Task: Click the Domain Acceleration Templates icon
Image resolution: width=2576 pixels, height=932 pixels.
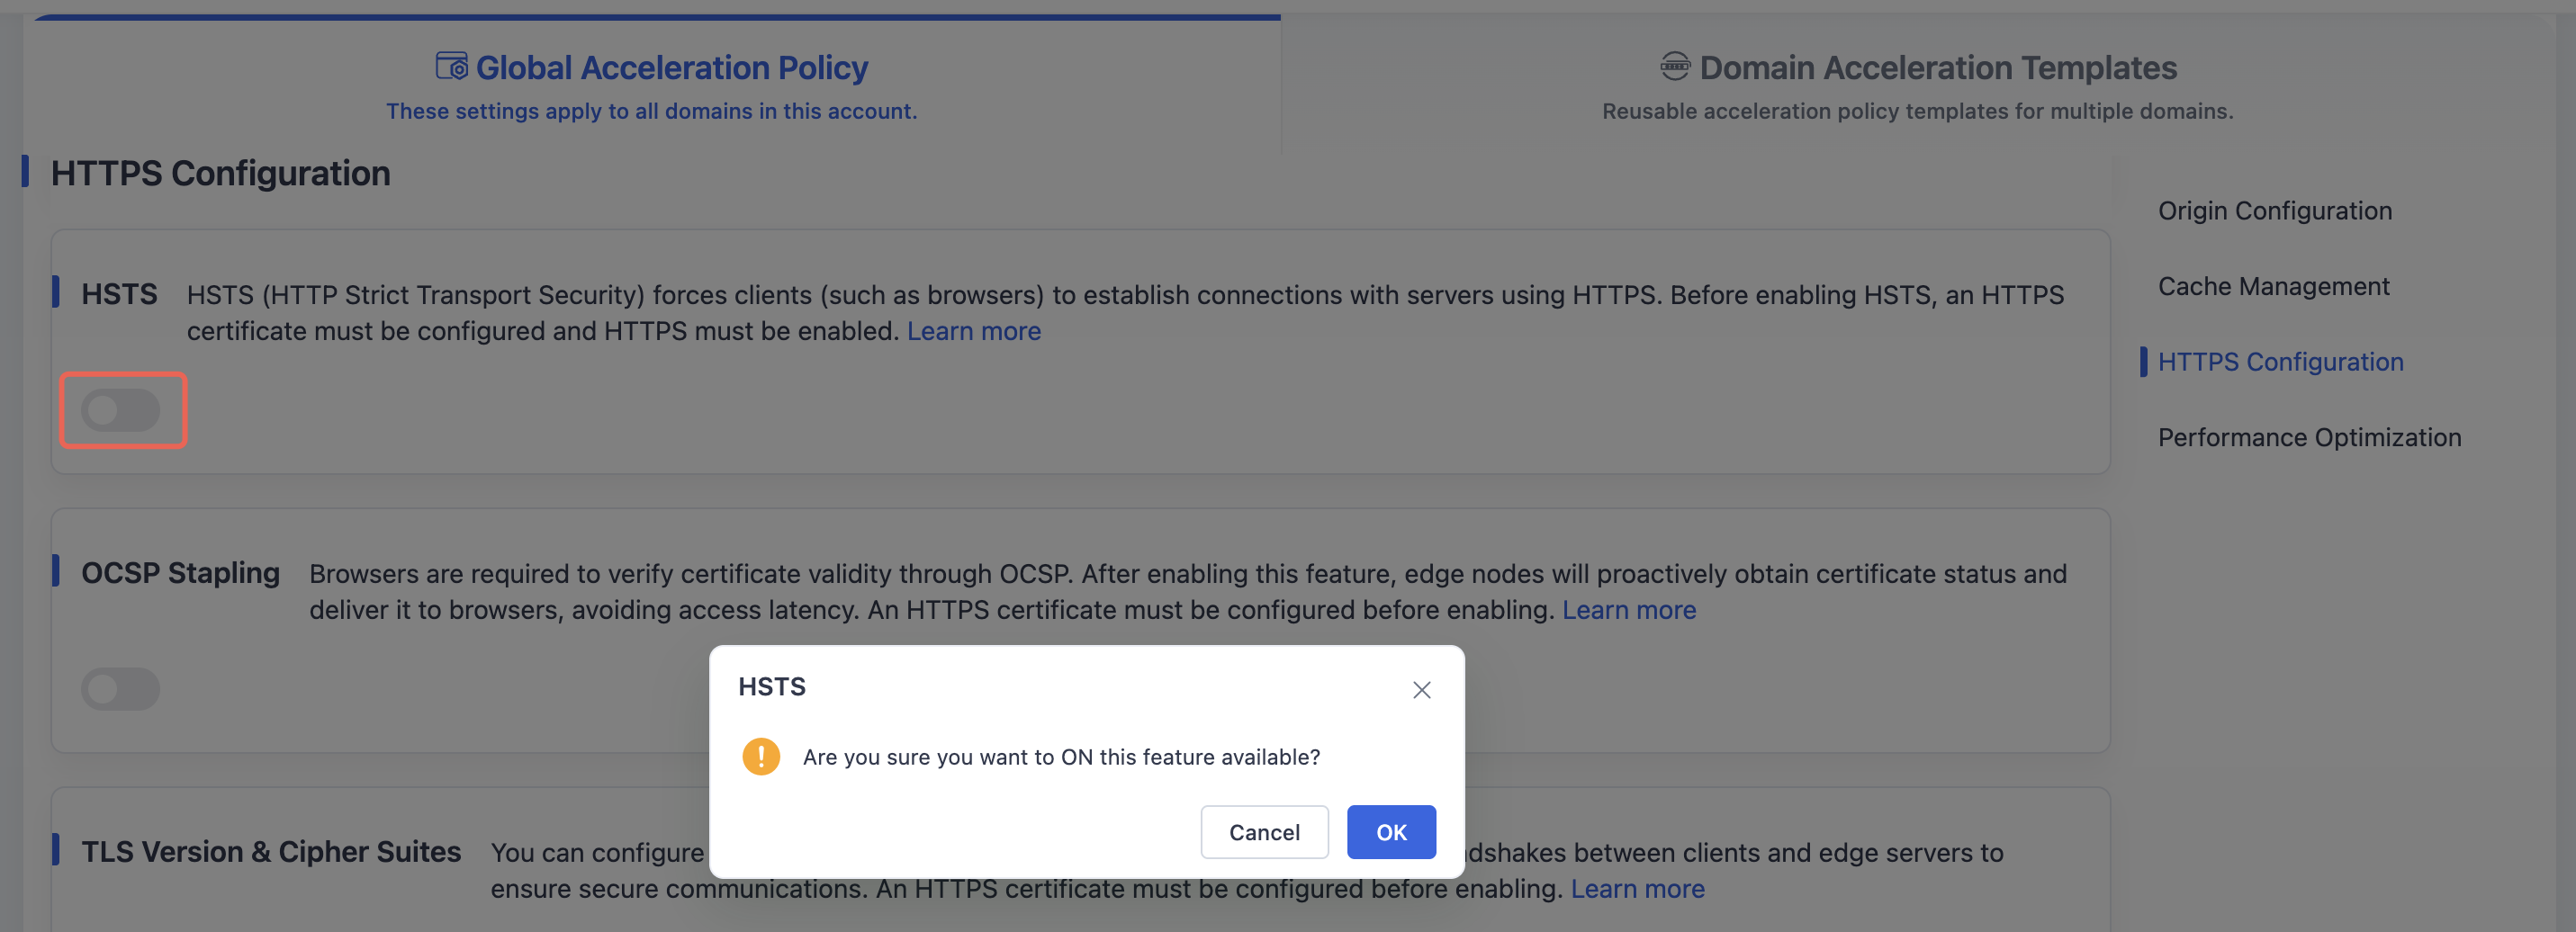Action: pos(1675,66)
